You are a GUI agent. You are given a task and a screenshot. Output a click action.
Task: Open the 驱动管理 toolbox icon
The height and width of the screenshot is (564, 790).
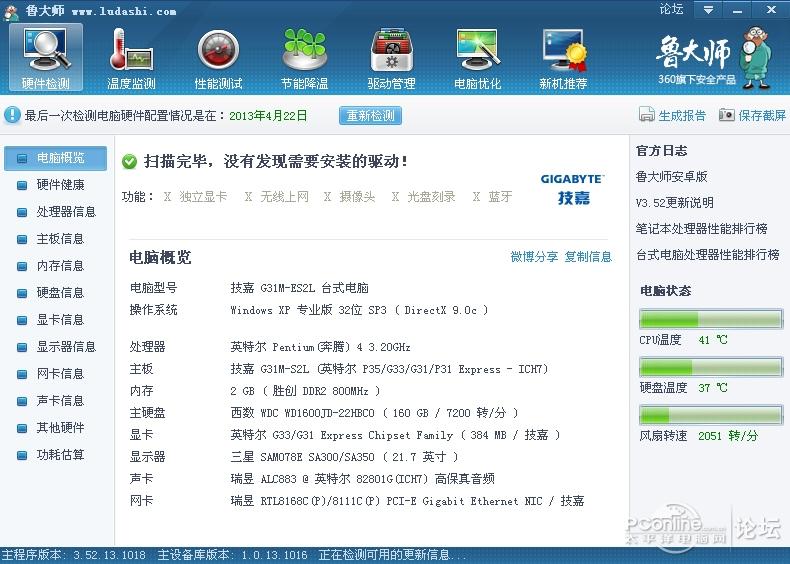pos(391,57)
